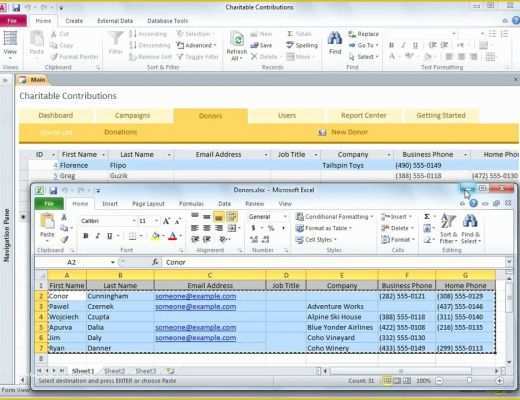Viewport: 520px width, 400px height.
Task: Click the Spelling button in the Access ribbon
Action: (x=302, y=45)
